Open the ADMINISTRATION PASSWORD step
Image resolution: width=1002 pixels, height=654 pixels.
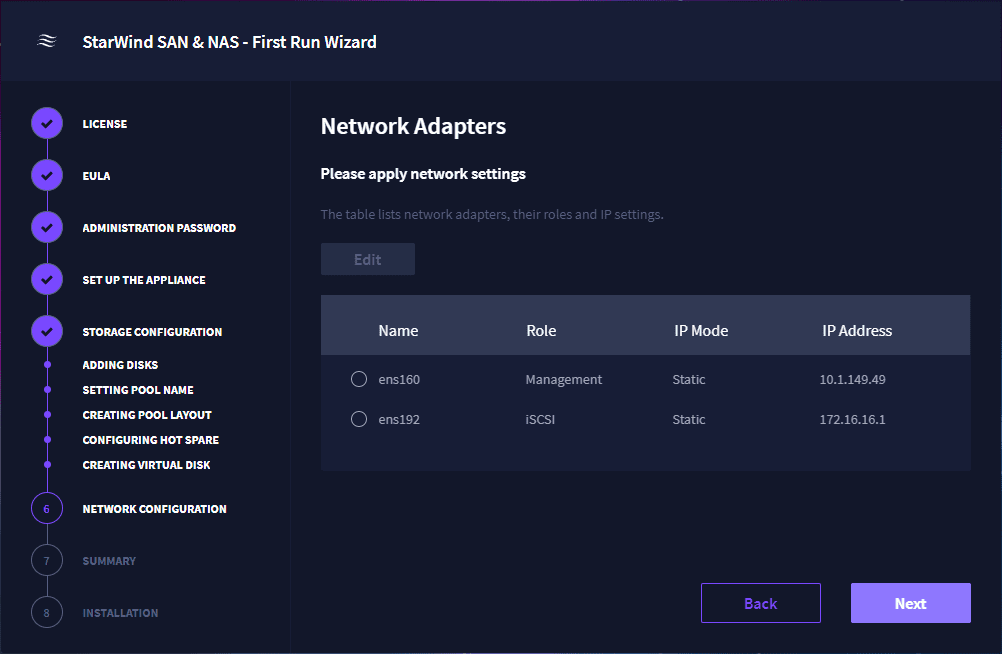[x=159, y=228]
